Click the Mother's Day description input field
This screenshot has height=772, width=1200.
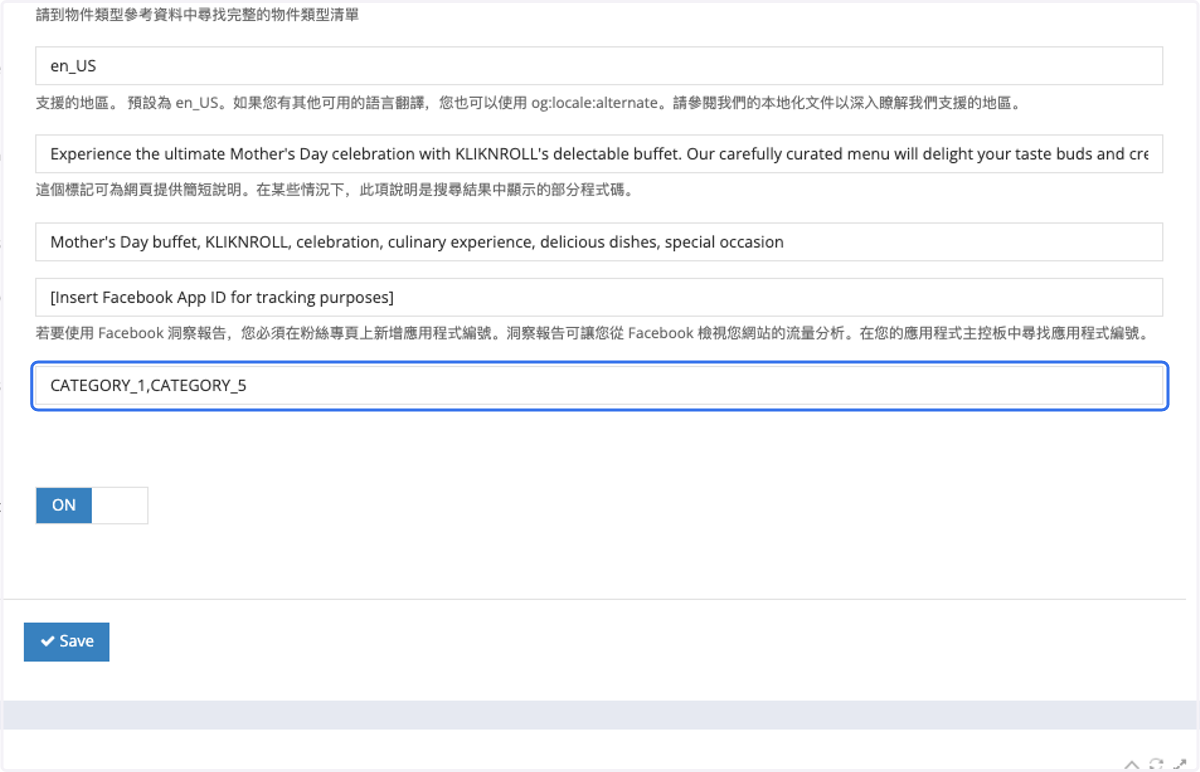(599, 154)
